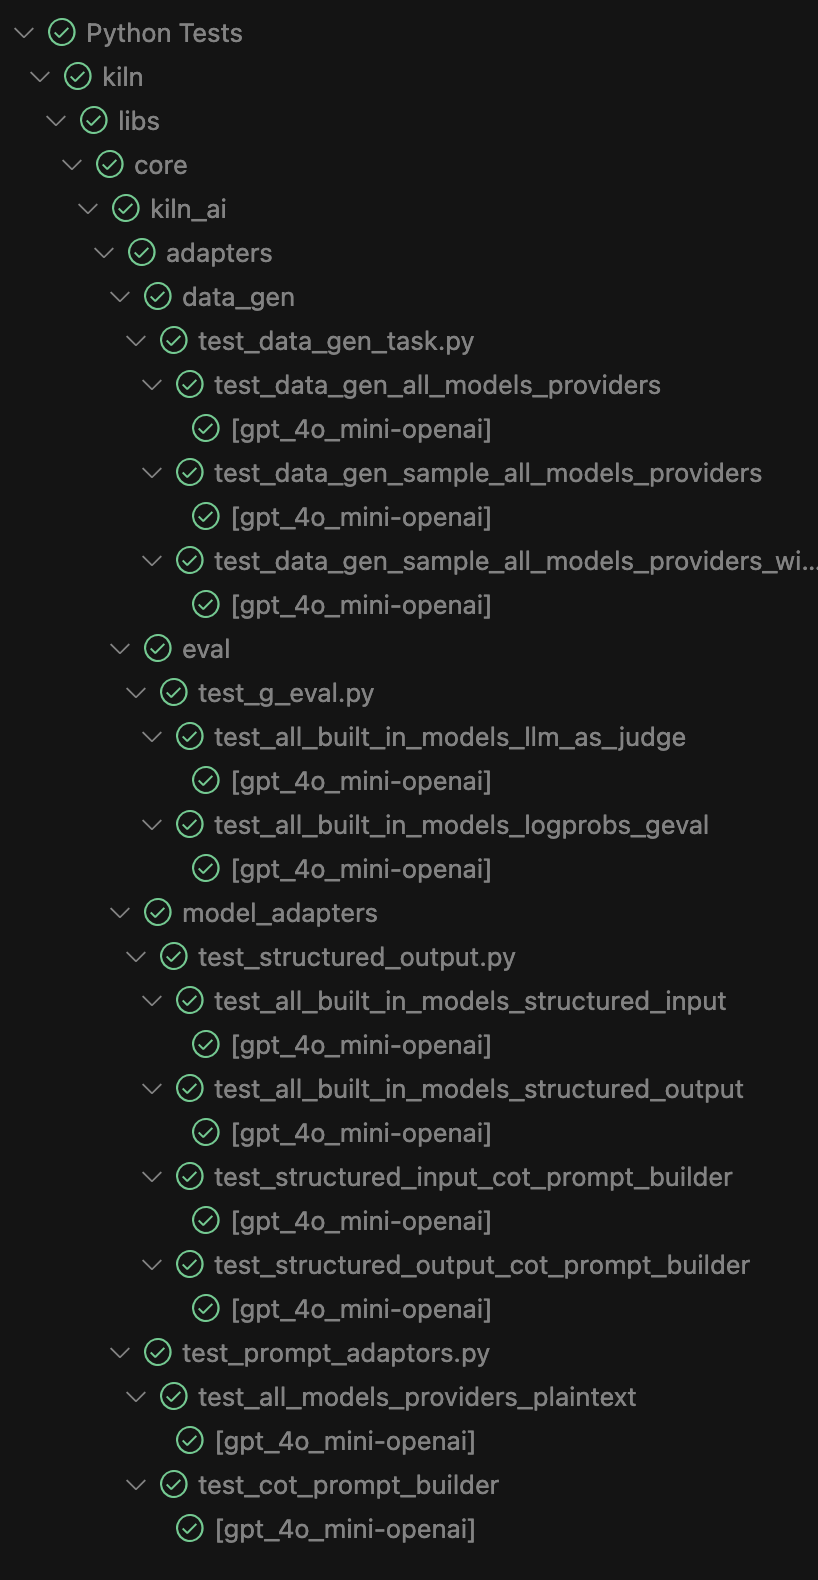Select the check icon next to test_structured_output.py

tap(173, 956)
